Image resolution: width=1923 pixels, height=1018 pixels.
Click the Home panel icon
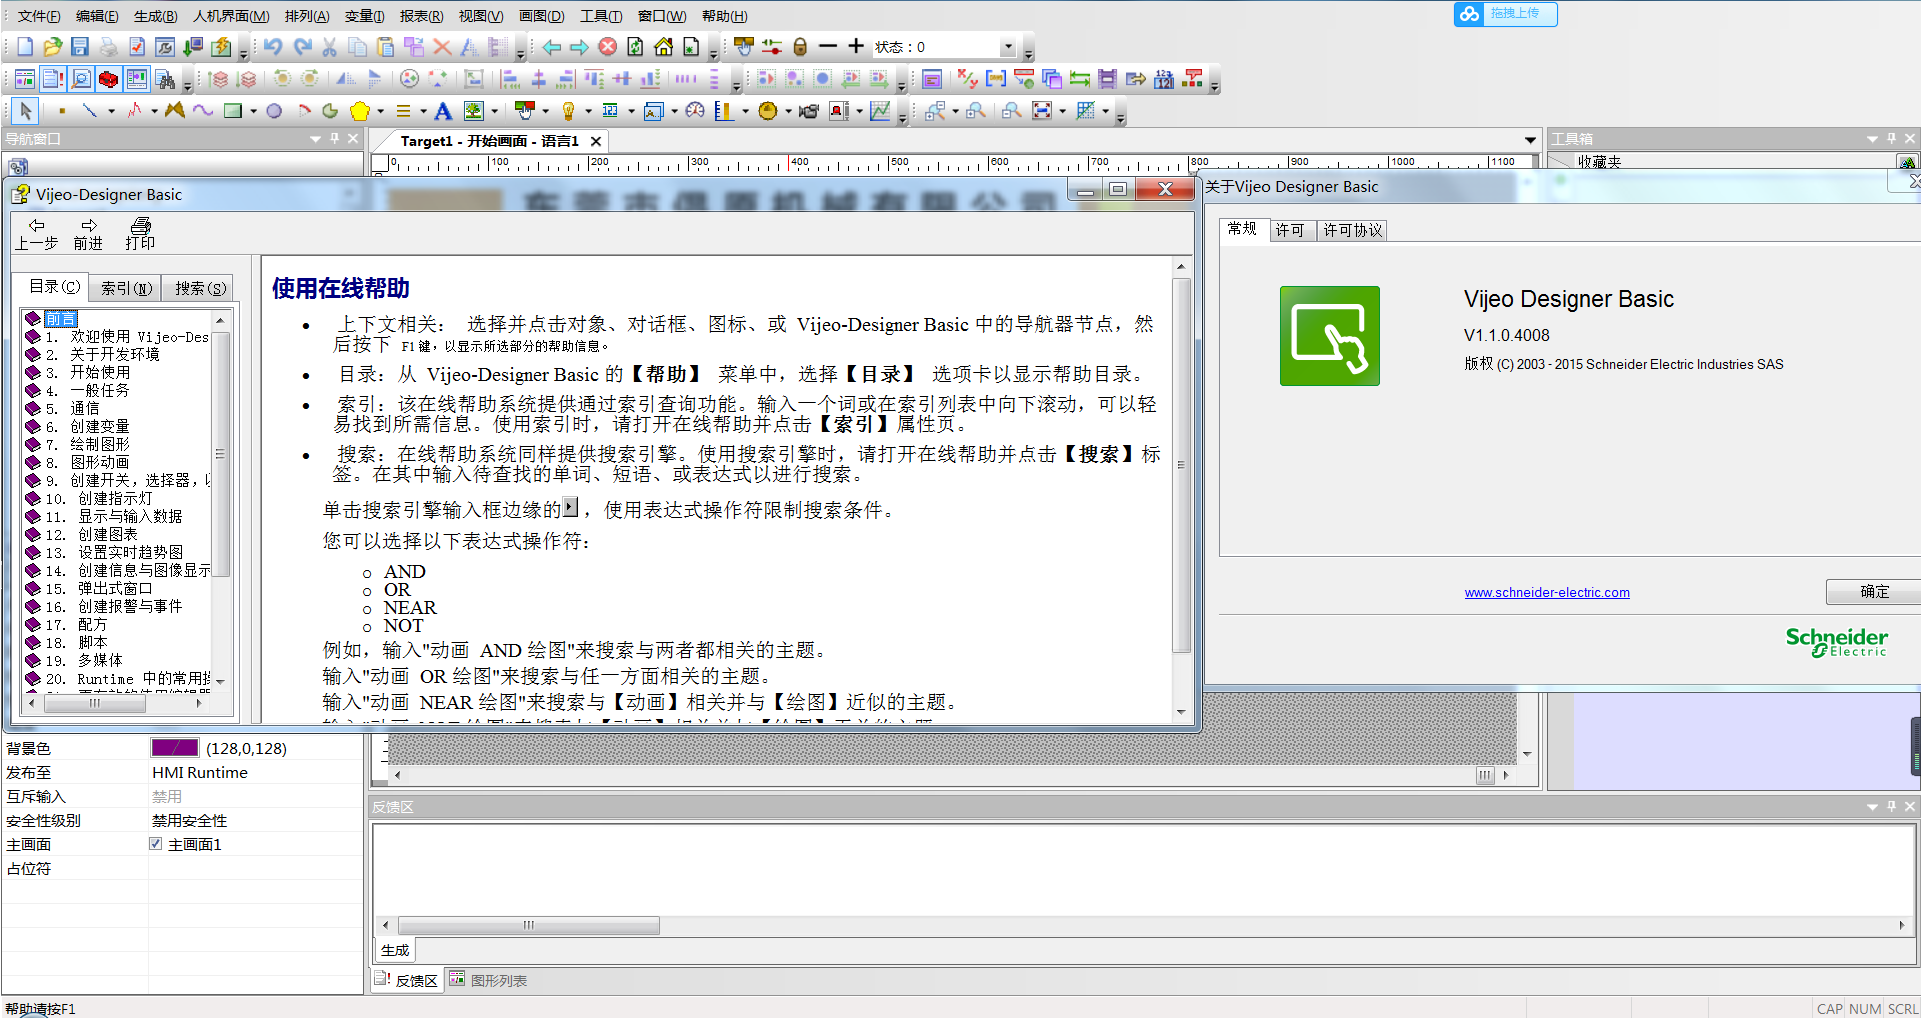click(x=663, y=47)
